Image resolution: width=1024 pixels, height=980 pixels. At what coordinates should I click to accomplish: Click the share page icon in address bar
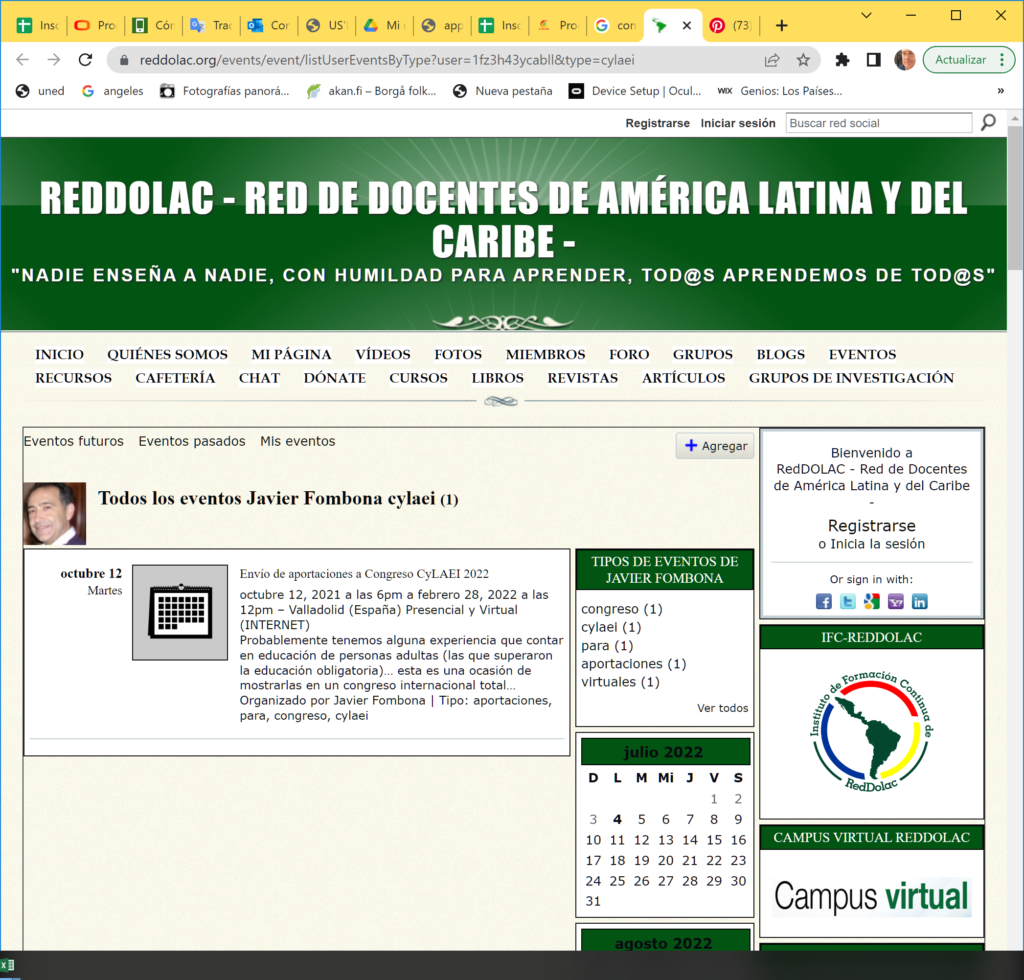click(x=772, y=60)
